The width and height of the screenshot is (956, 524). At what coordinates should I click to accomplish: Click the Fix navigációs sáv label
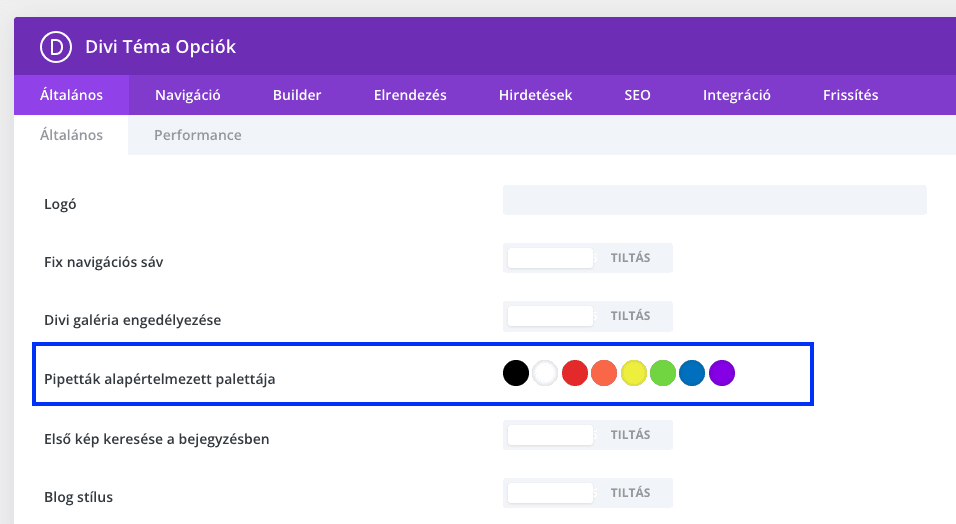[x=104, y=262]
